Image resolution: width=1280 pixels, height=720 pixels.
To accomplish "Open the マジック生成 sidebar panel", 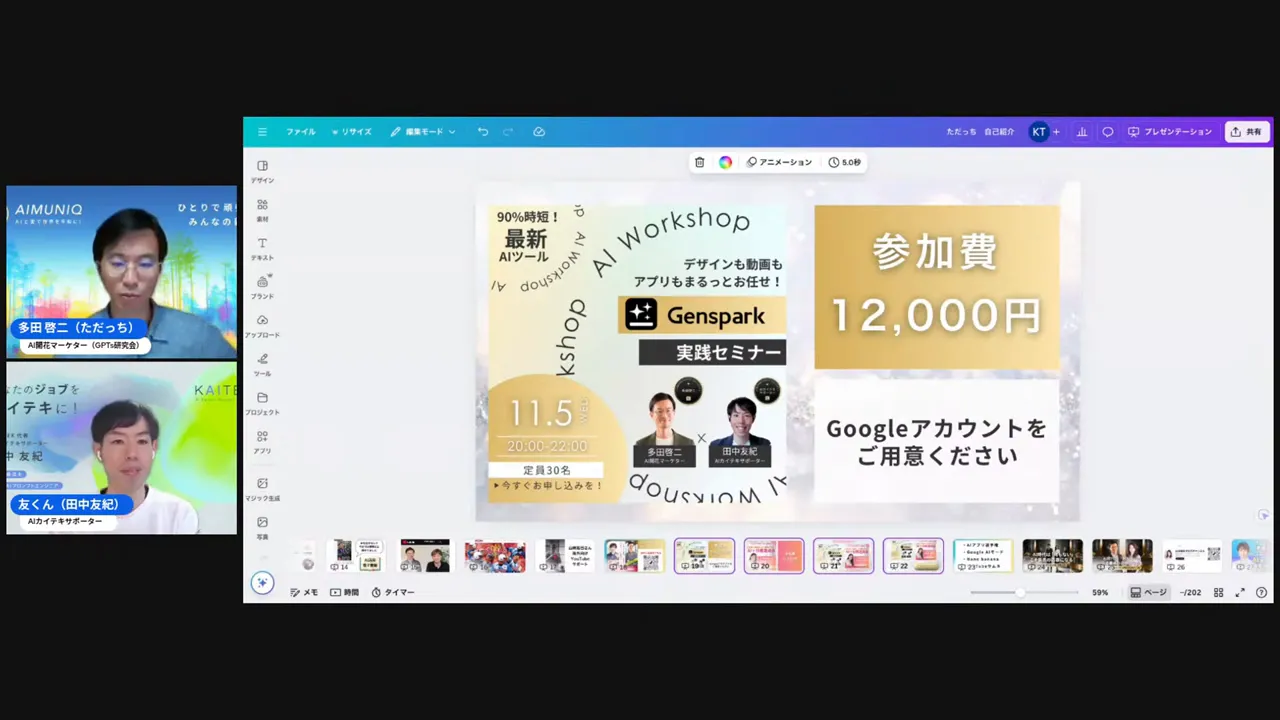I will pyautogui.click(x=262, y=489).
